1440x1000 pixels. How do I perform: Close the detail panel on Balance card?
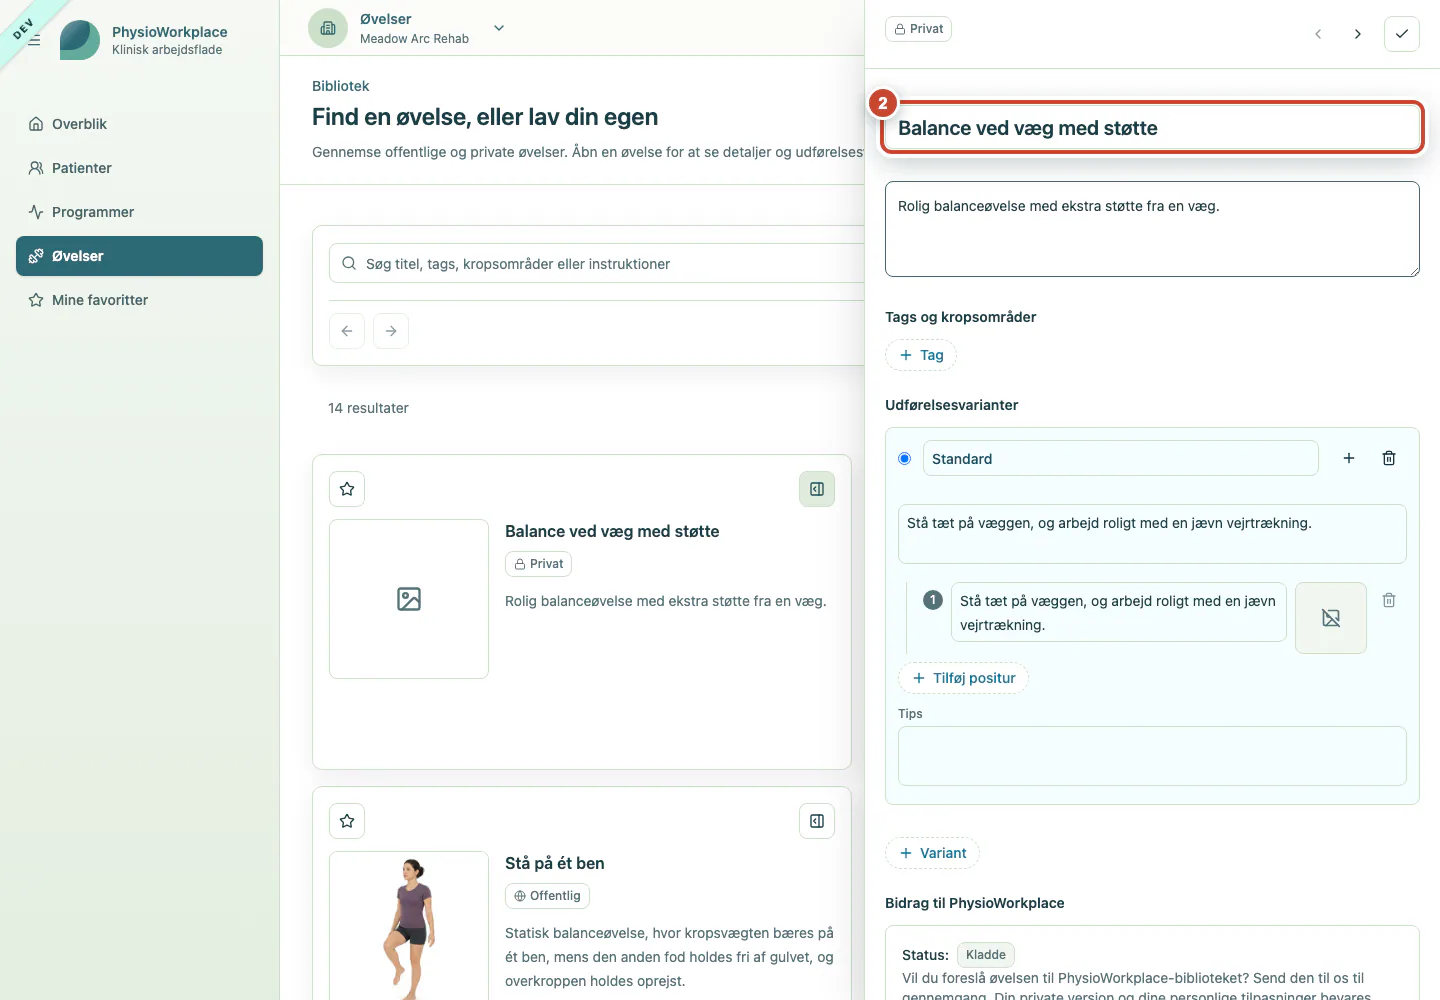pyautogui.click(x=817, y=489)
